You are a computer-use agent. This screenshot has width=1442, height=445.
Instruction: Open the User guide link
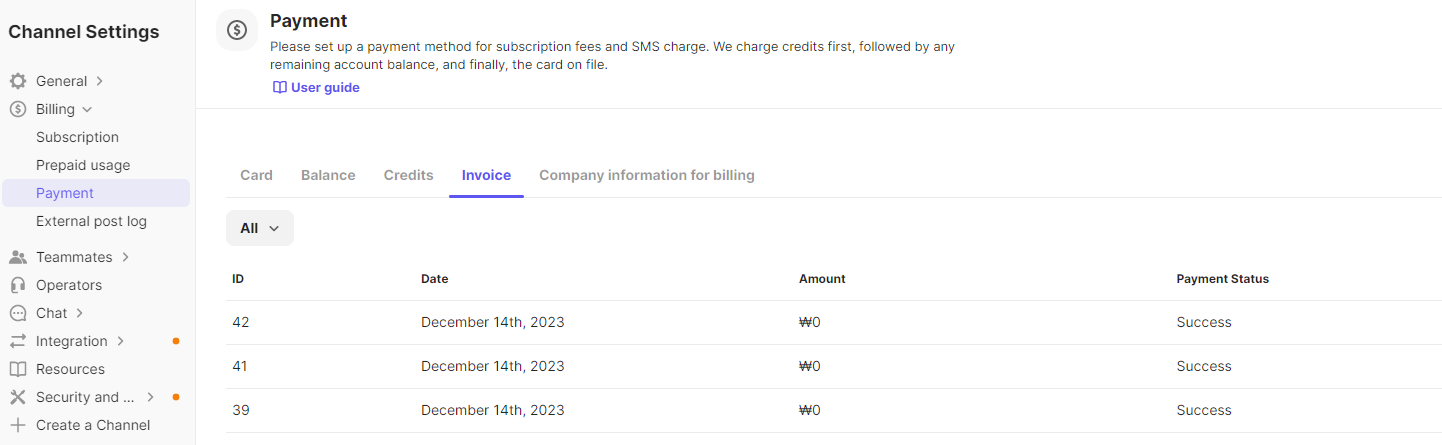[316, 87]
